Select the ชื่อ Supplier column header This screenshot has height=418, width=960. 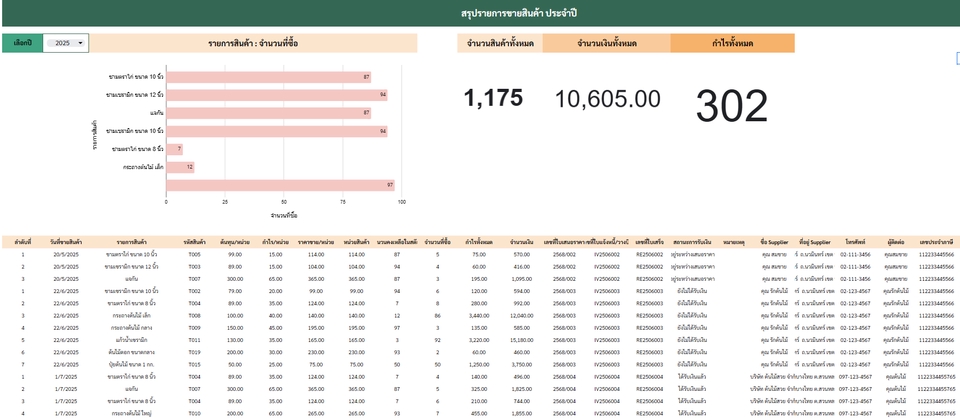pyautogui.click(x=773, y=243)
